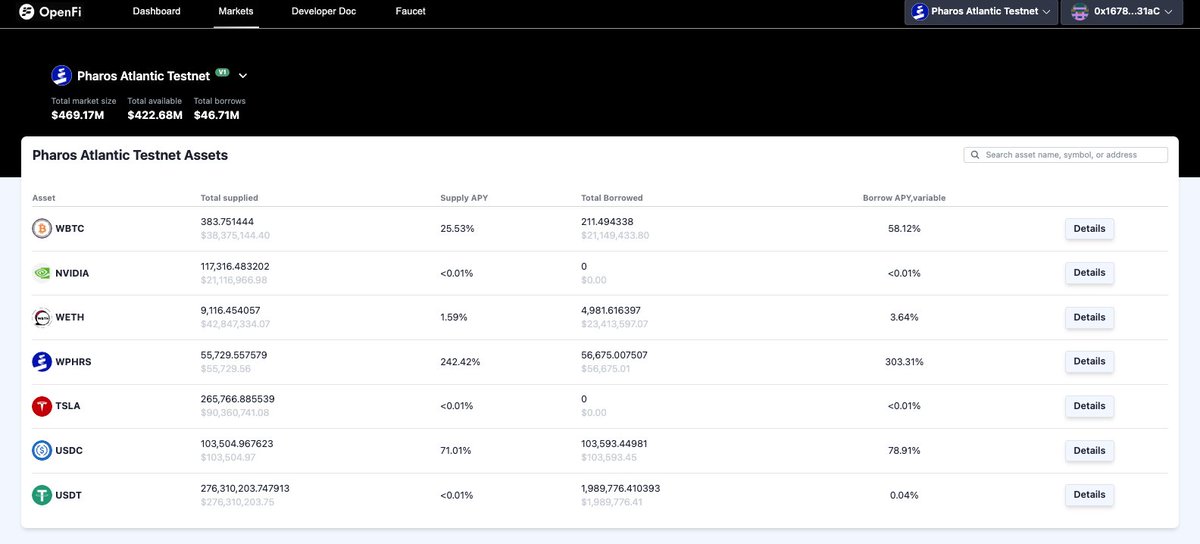Viewport: 1200px width, 544px height.
Task: Open the Faucet tab
Action: pyautogui.click(x=410, y=11)
